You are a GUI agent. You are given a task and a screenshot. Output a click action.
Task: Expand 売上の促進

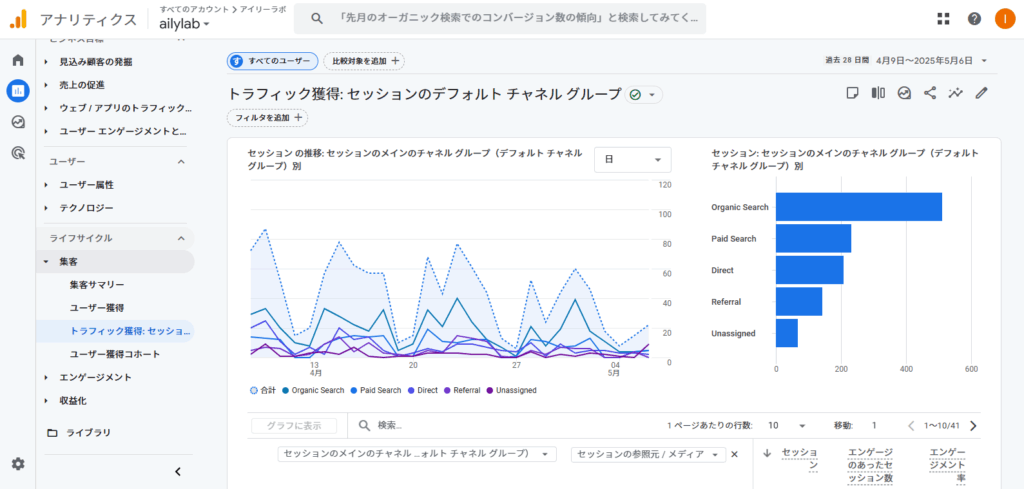tap(46, 85)
